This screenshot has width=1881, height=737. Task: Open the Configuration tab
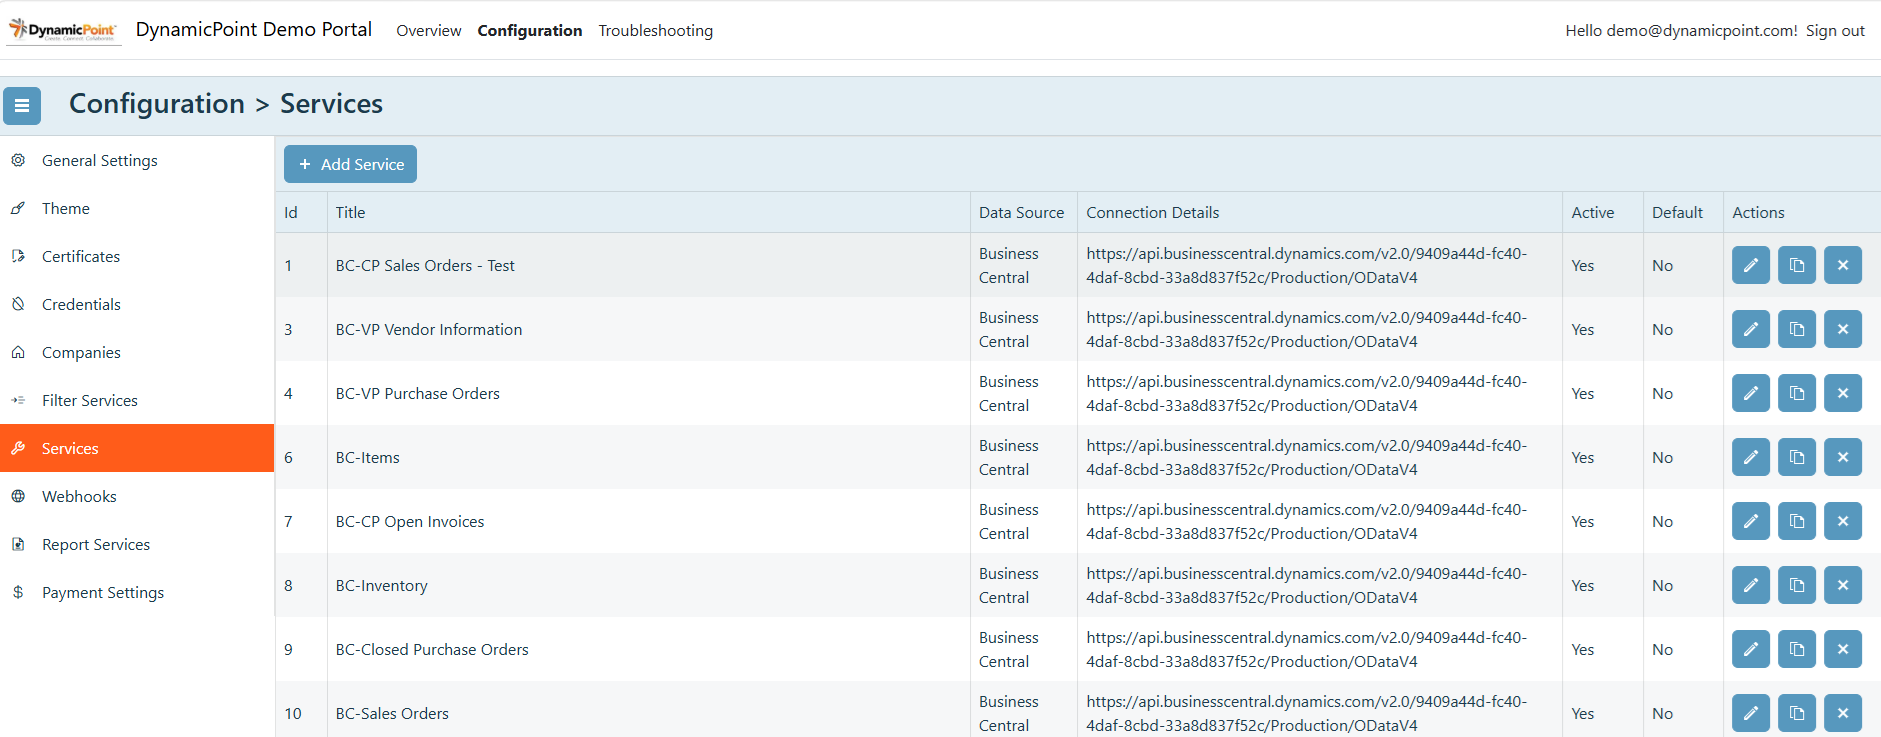(530, 31)
